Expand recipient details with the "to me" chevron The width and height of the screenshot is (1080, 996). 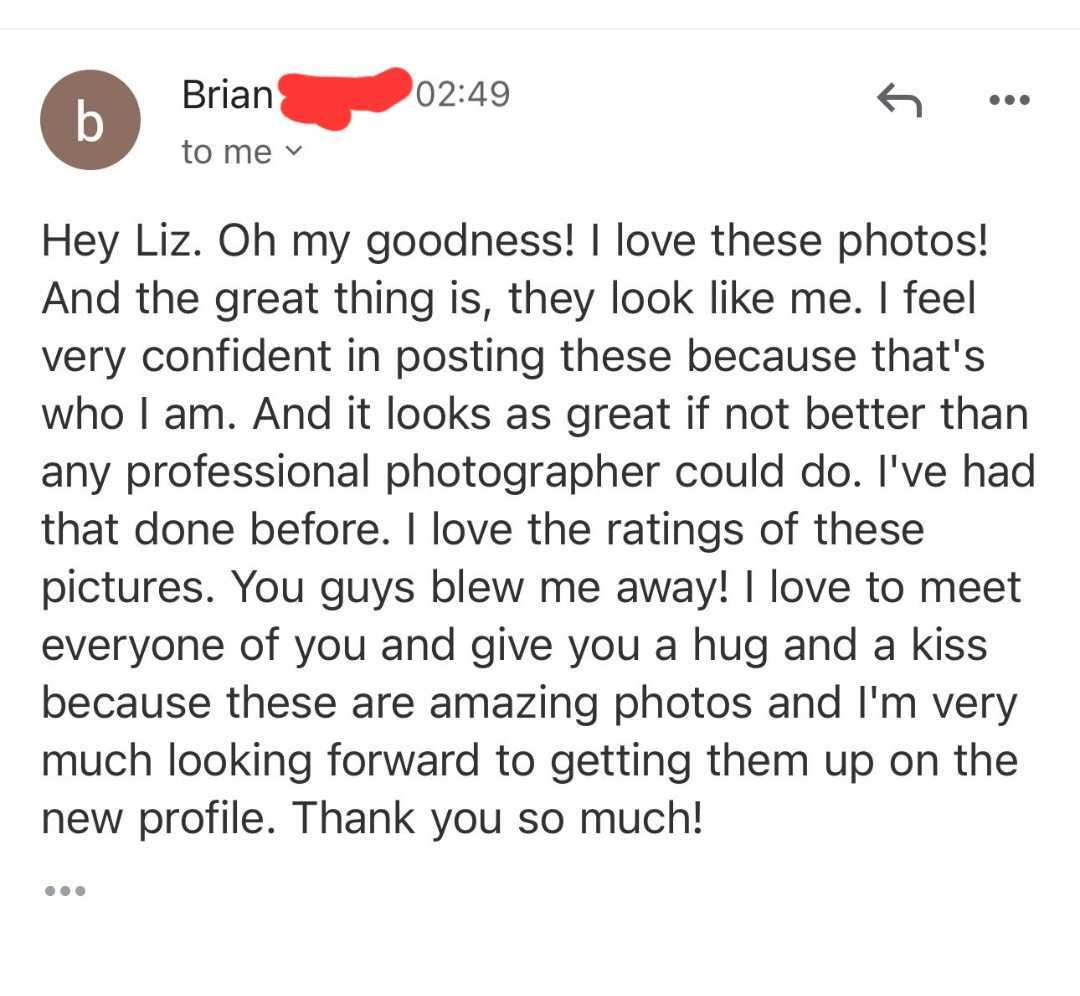(292, 152)
